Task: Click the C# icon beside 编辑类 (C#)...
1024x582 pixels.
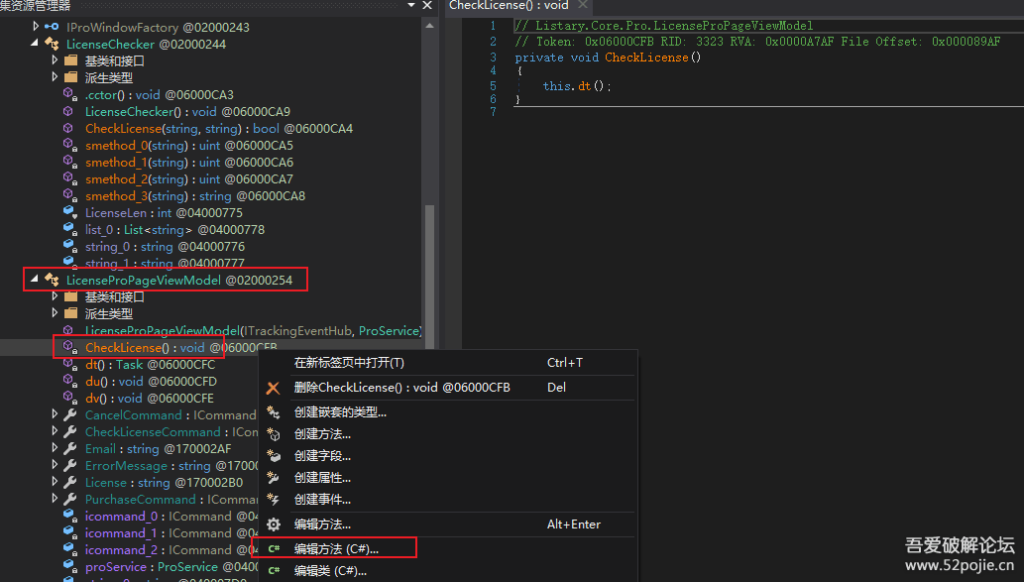Action: (273, 571)
